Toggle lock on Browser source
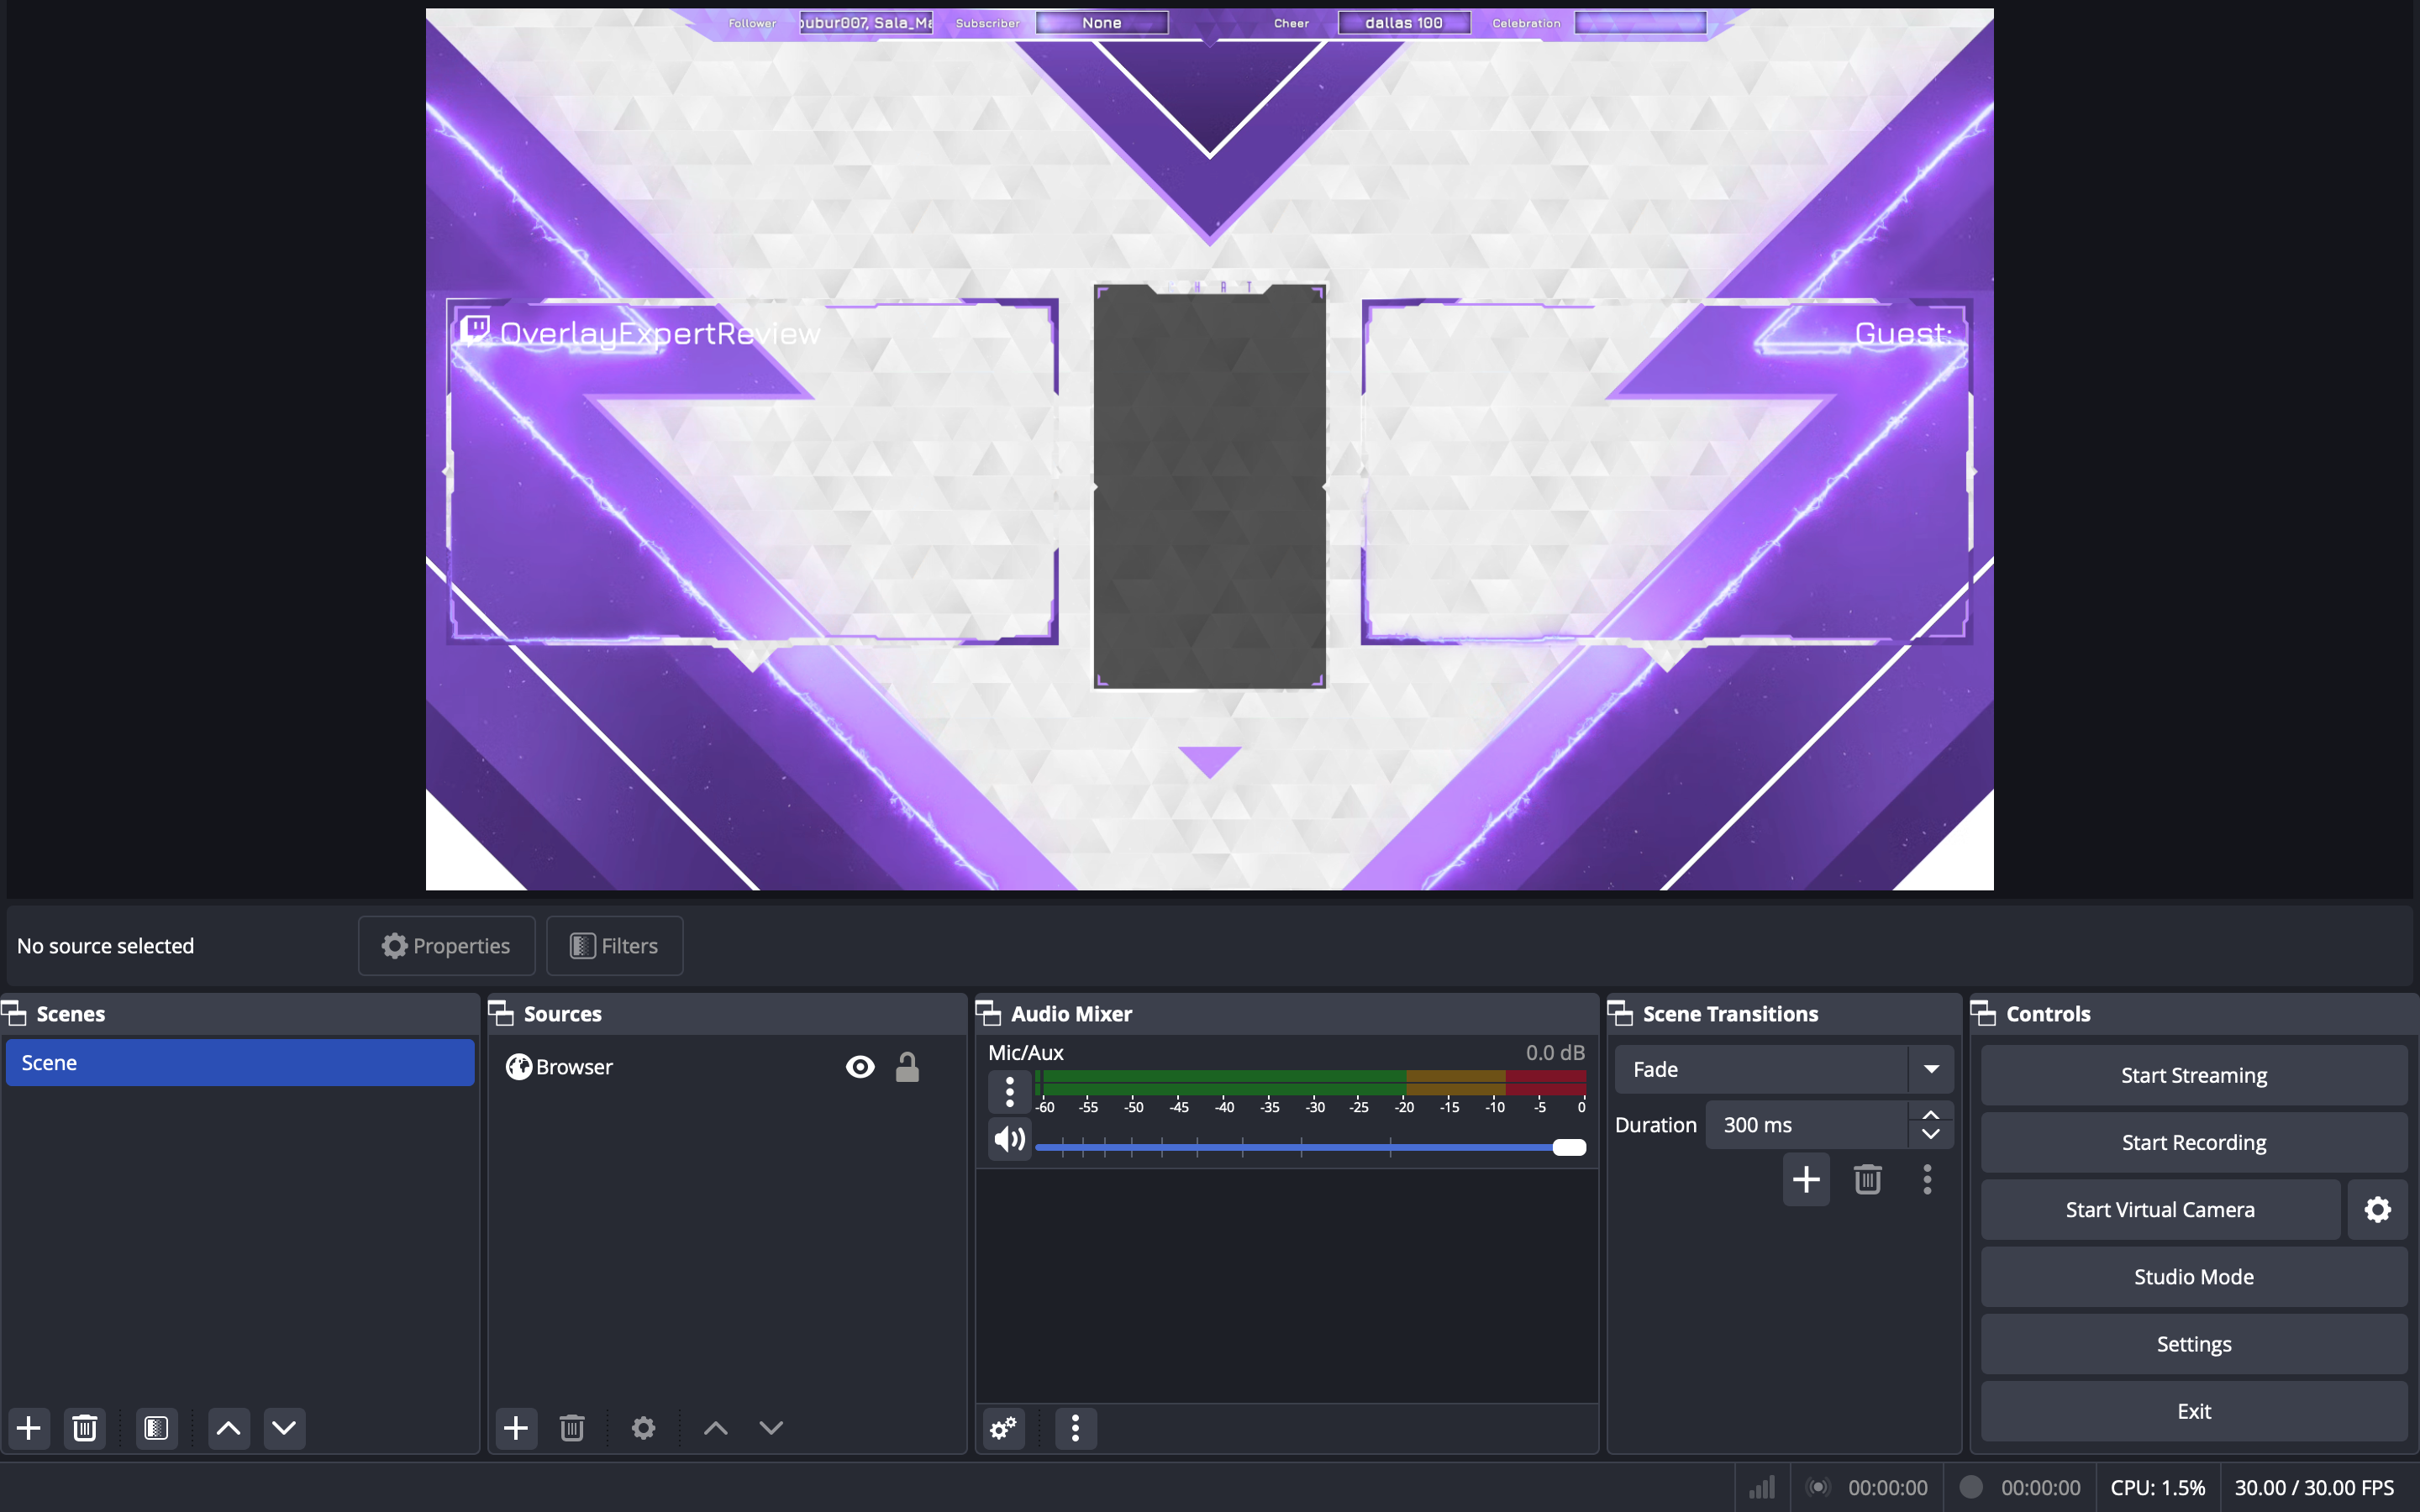The height and width of the screenshot is (1512, 2420). coord(907,1067)
